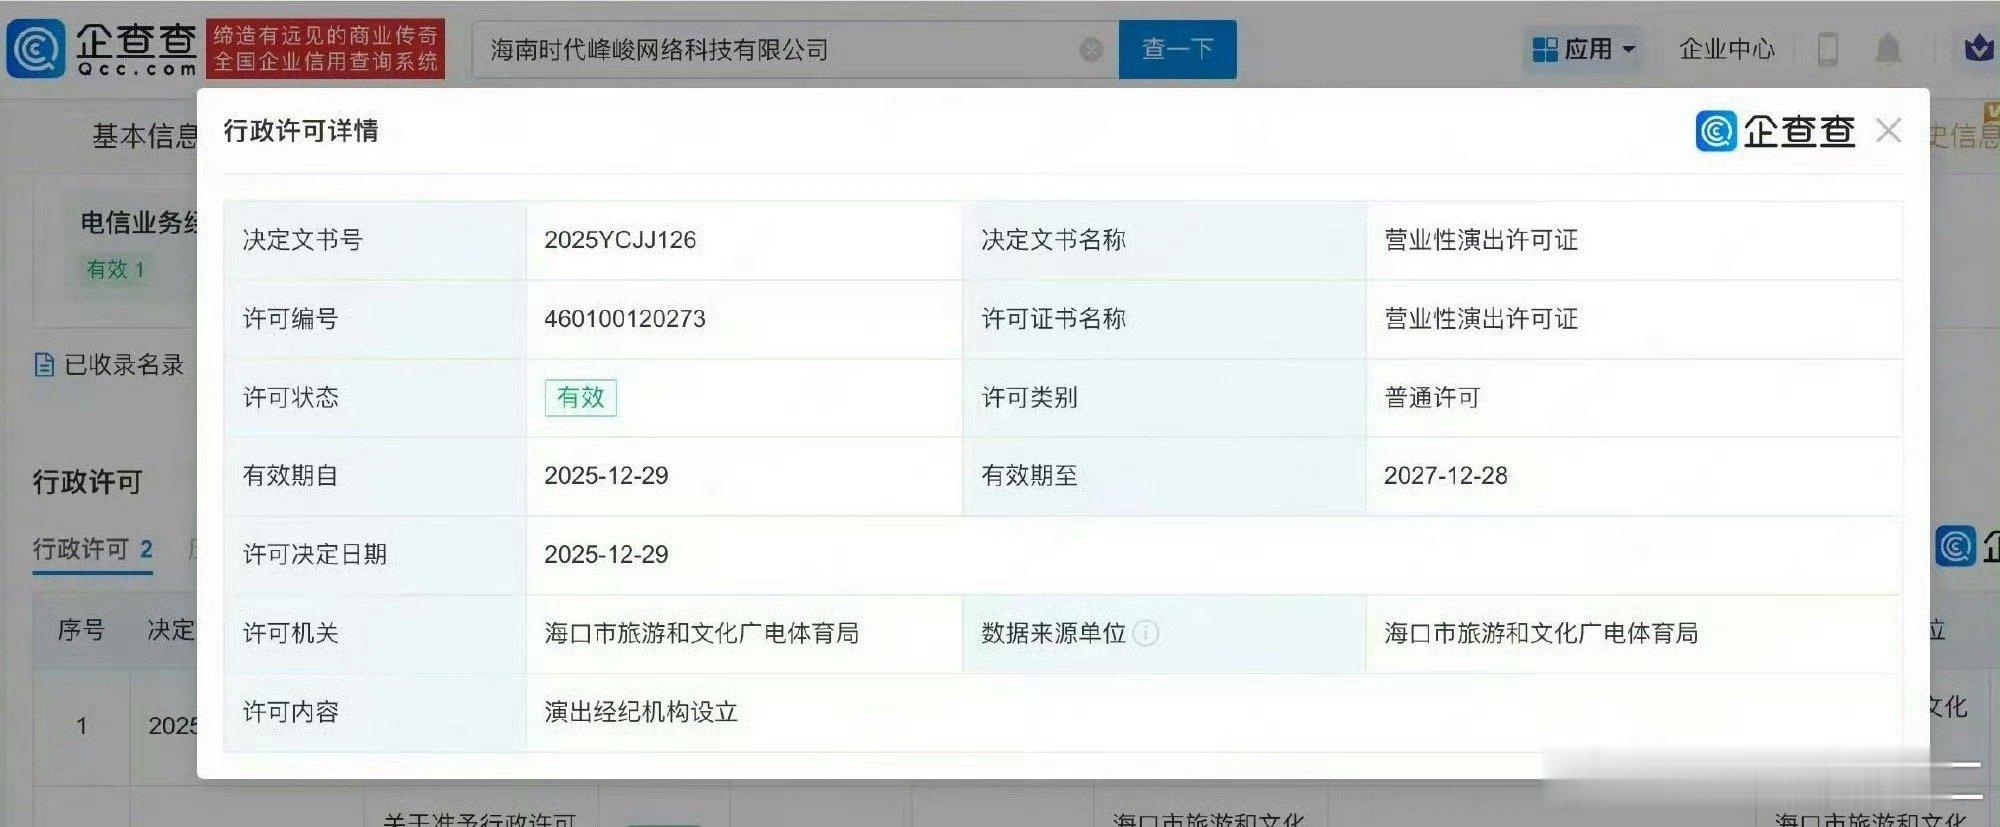Click the 许可类别 label
The width and height of the screenshot is (2000, 827).
pos(1030,398)
